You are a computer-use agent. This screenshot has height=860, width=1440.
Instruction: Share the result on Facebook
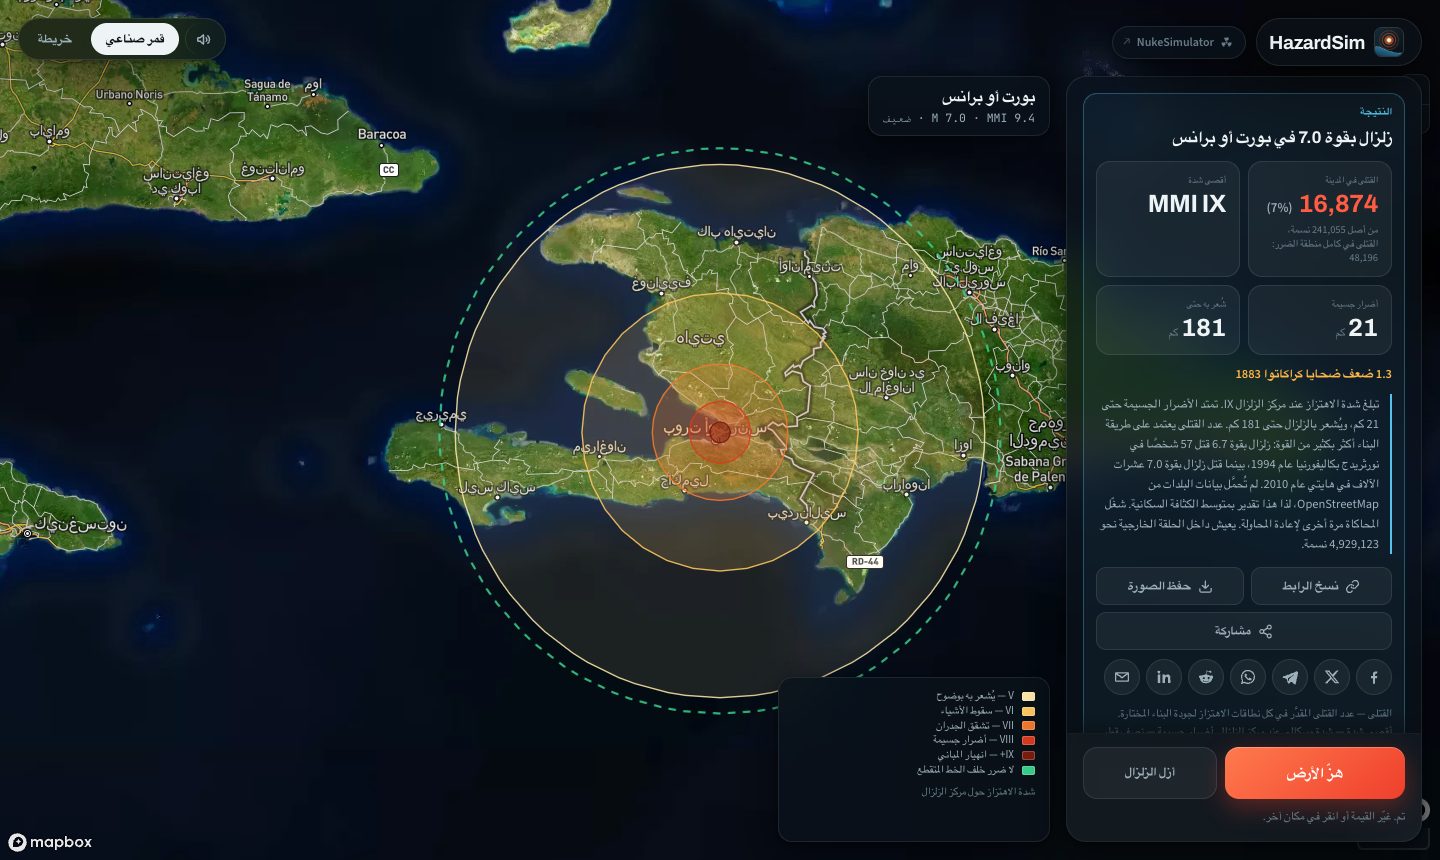coord(1374,677)
